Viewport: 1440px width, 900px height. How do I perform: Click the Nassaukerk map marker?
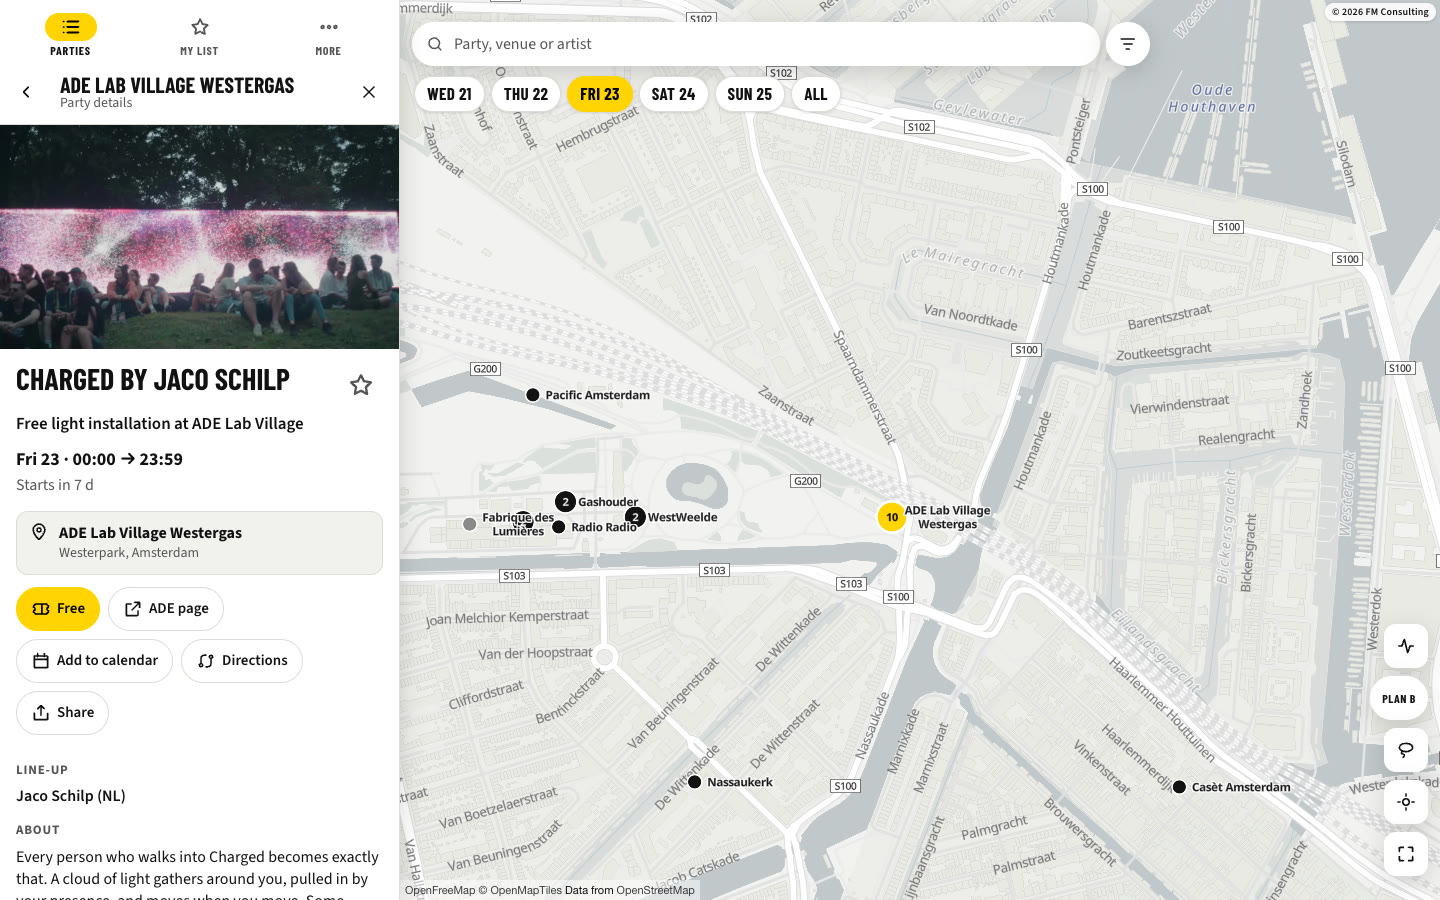(695, 782)
